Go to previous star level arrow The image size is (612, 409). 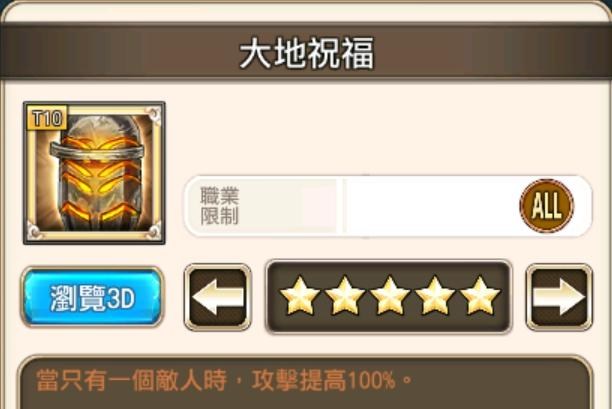217,297
